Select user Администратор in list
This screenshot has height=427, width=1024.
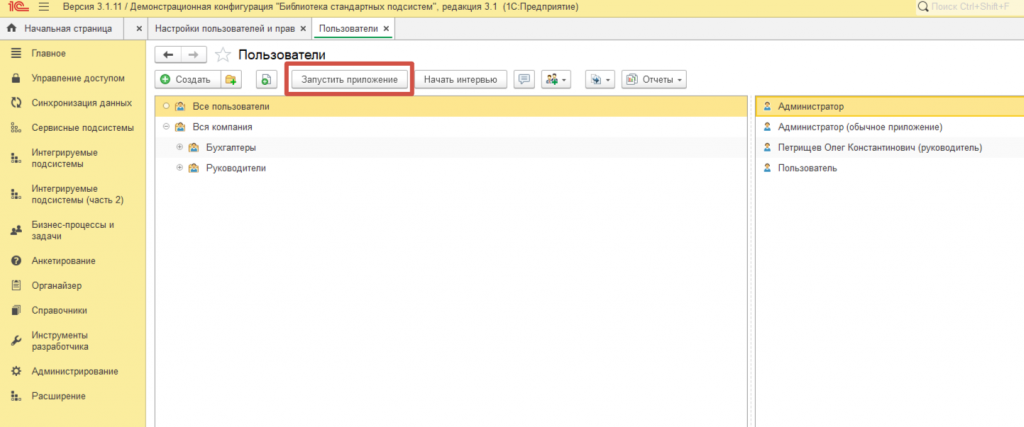point(889,106)
